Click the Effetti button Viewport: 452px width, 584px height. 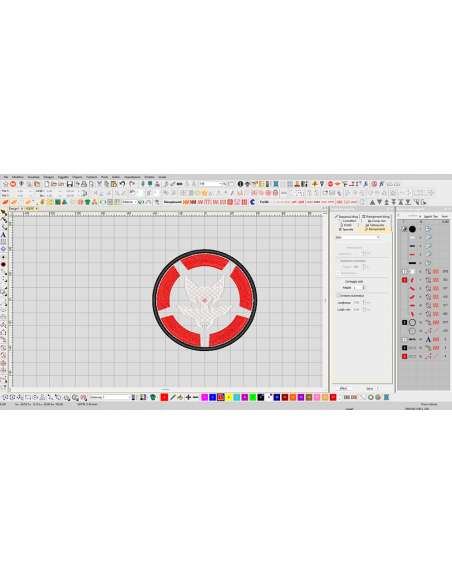(x=343, y=388)
